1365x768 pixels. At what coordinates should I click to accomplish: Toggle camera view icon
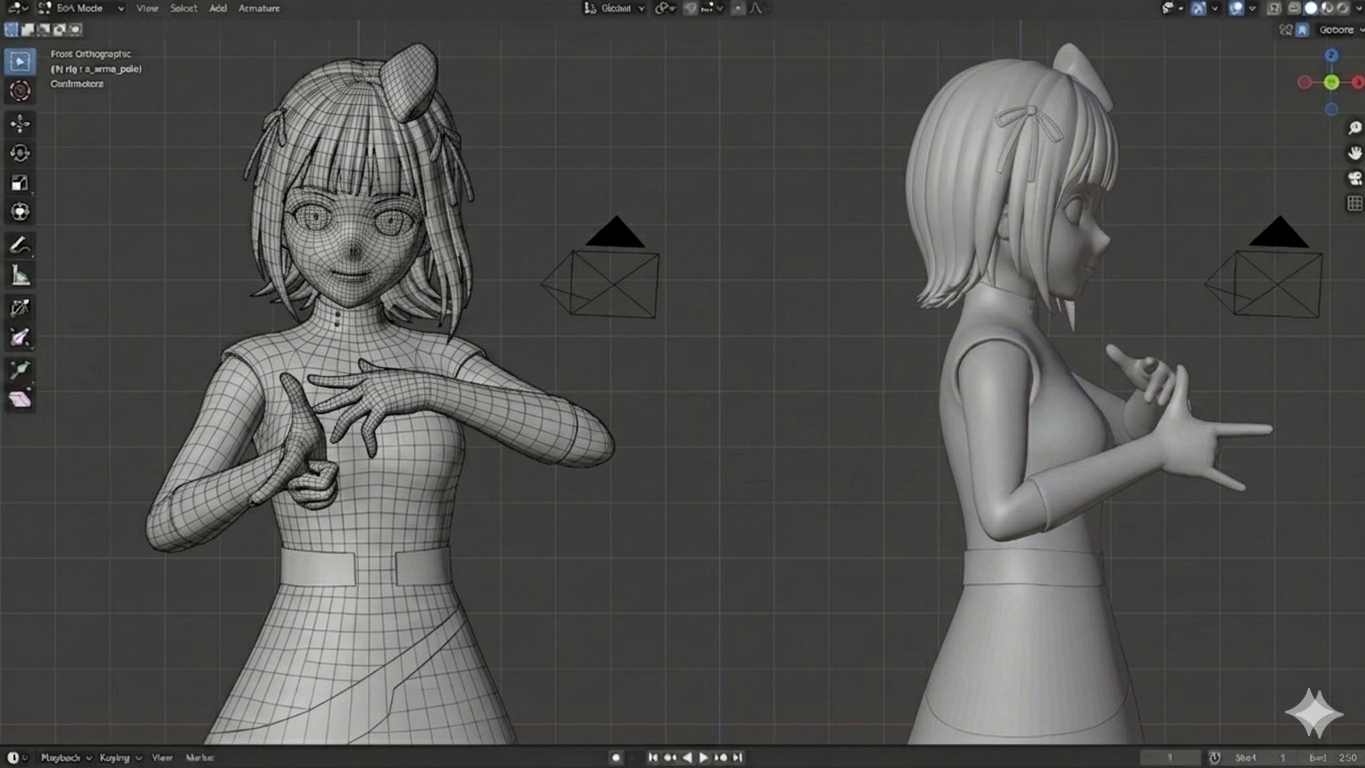click(x=1355, y=178)
